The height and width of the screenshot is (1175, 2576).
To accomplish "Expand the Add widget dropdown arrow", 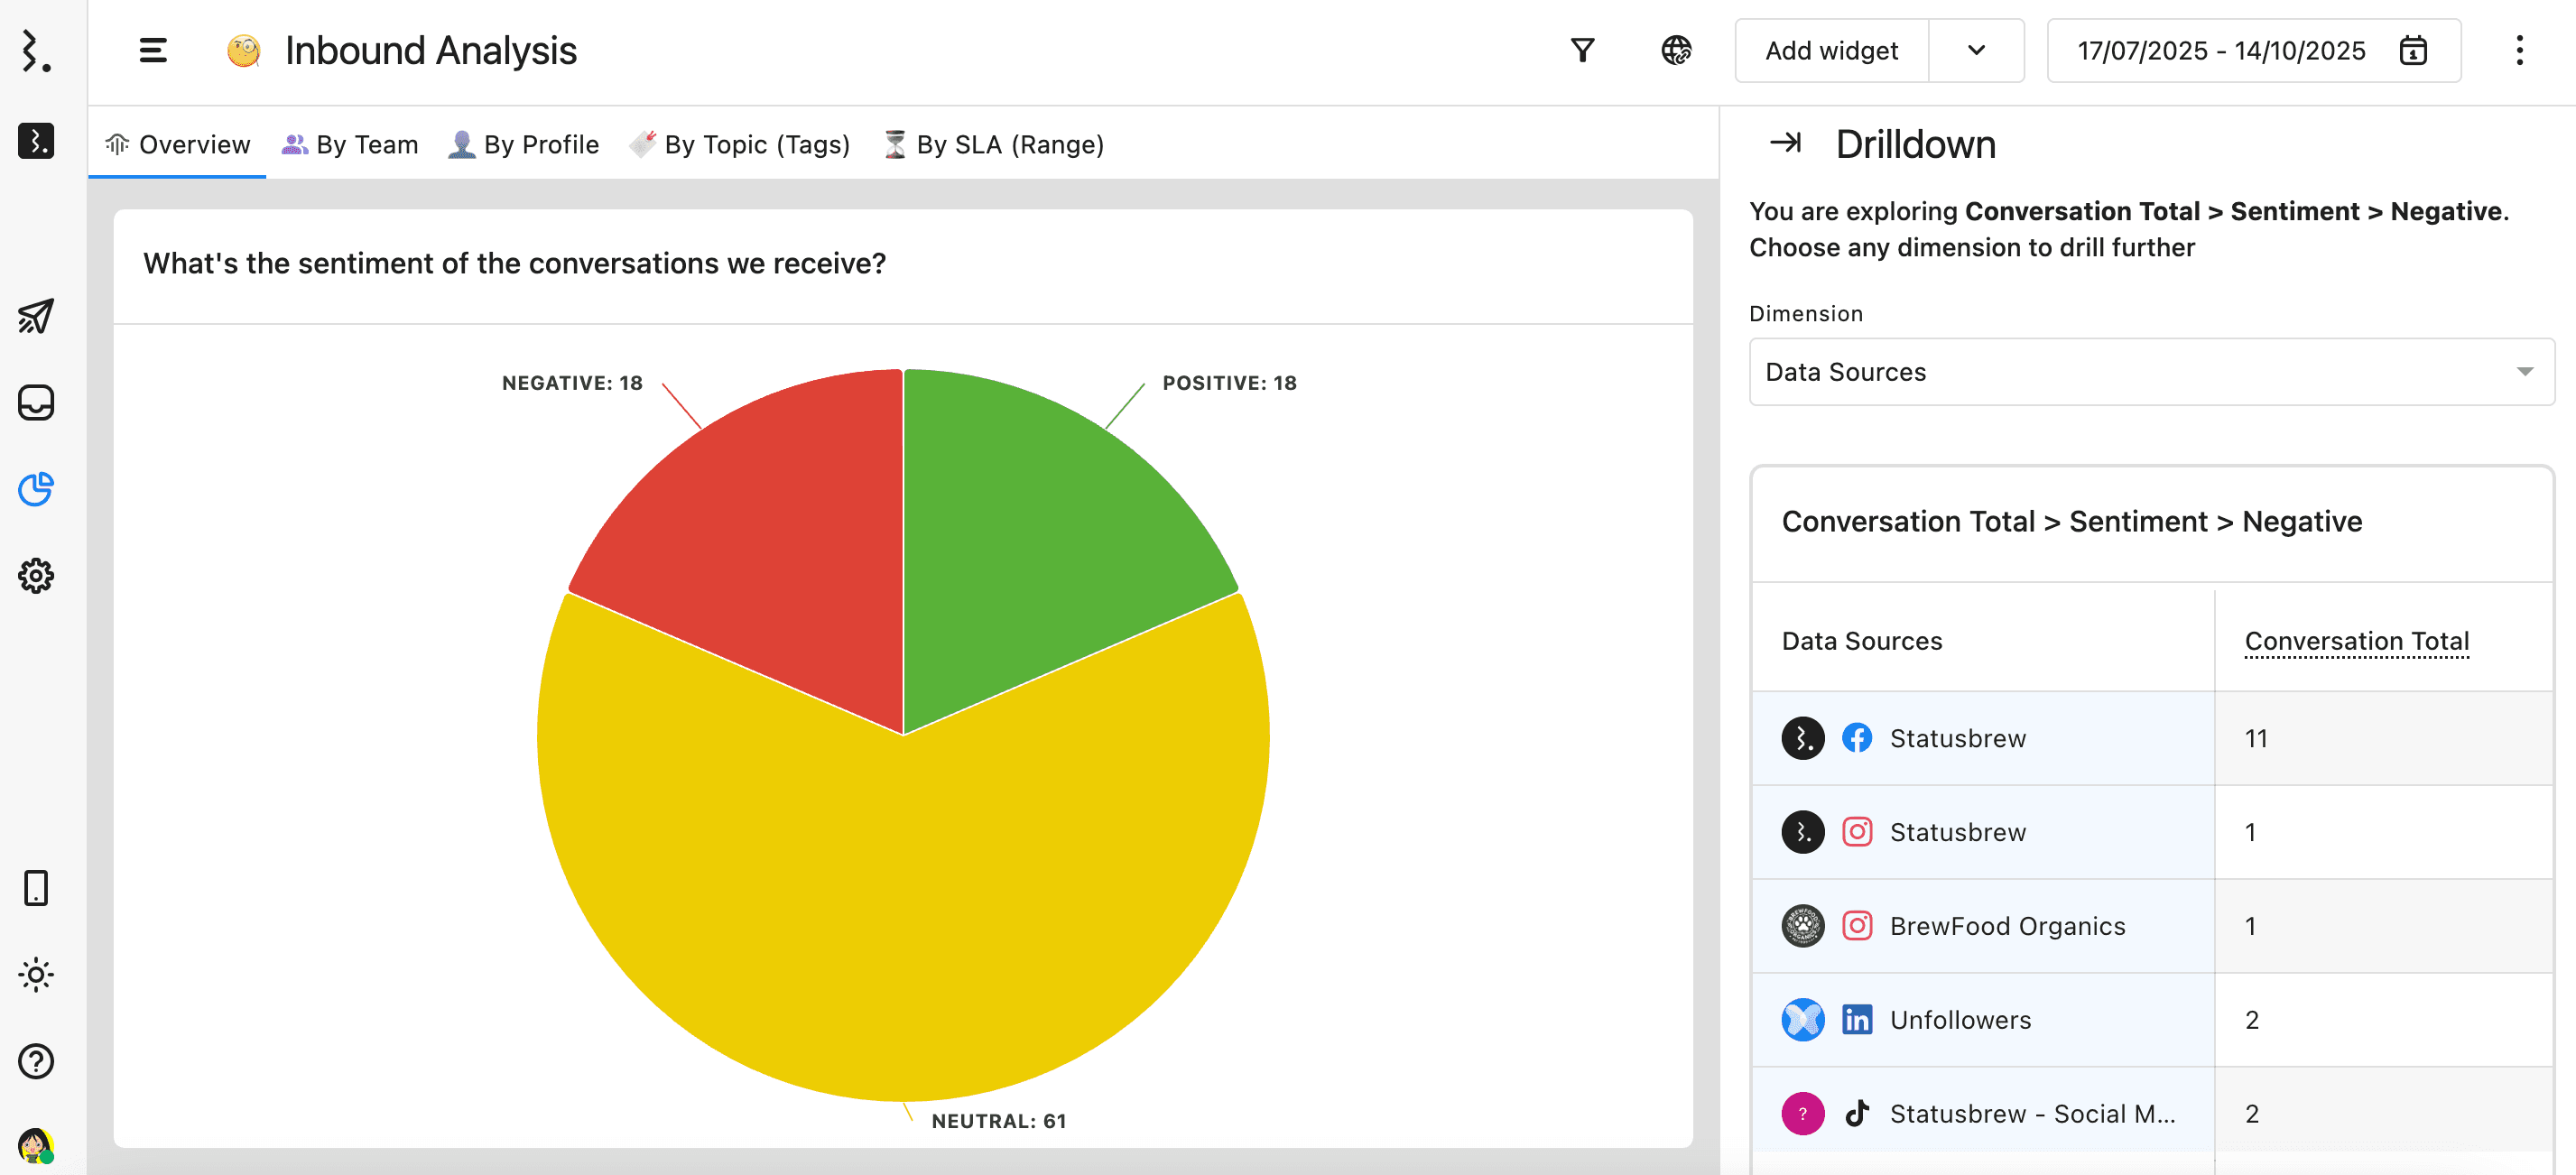I will click(1975, 50).
